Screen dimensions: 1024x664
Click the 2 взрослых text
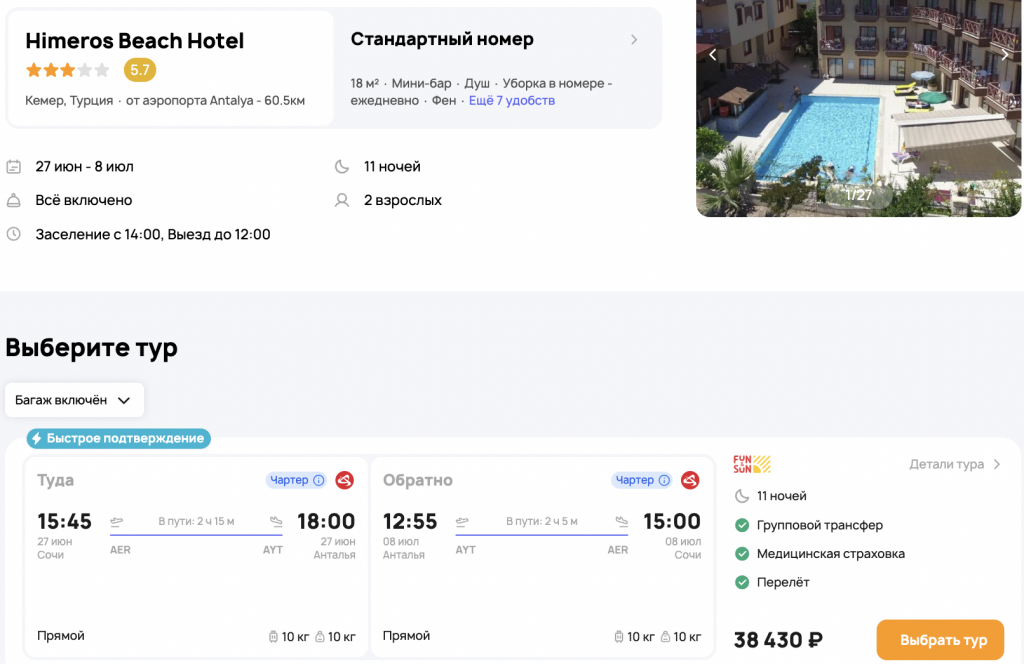click(x=403, y=200)
